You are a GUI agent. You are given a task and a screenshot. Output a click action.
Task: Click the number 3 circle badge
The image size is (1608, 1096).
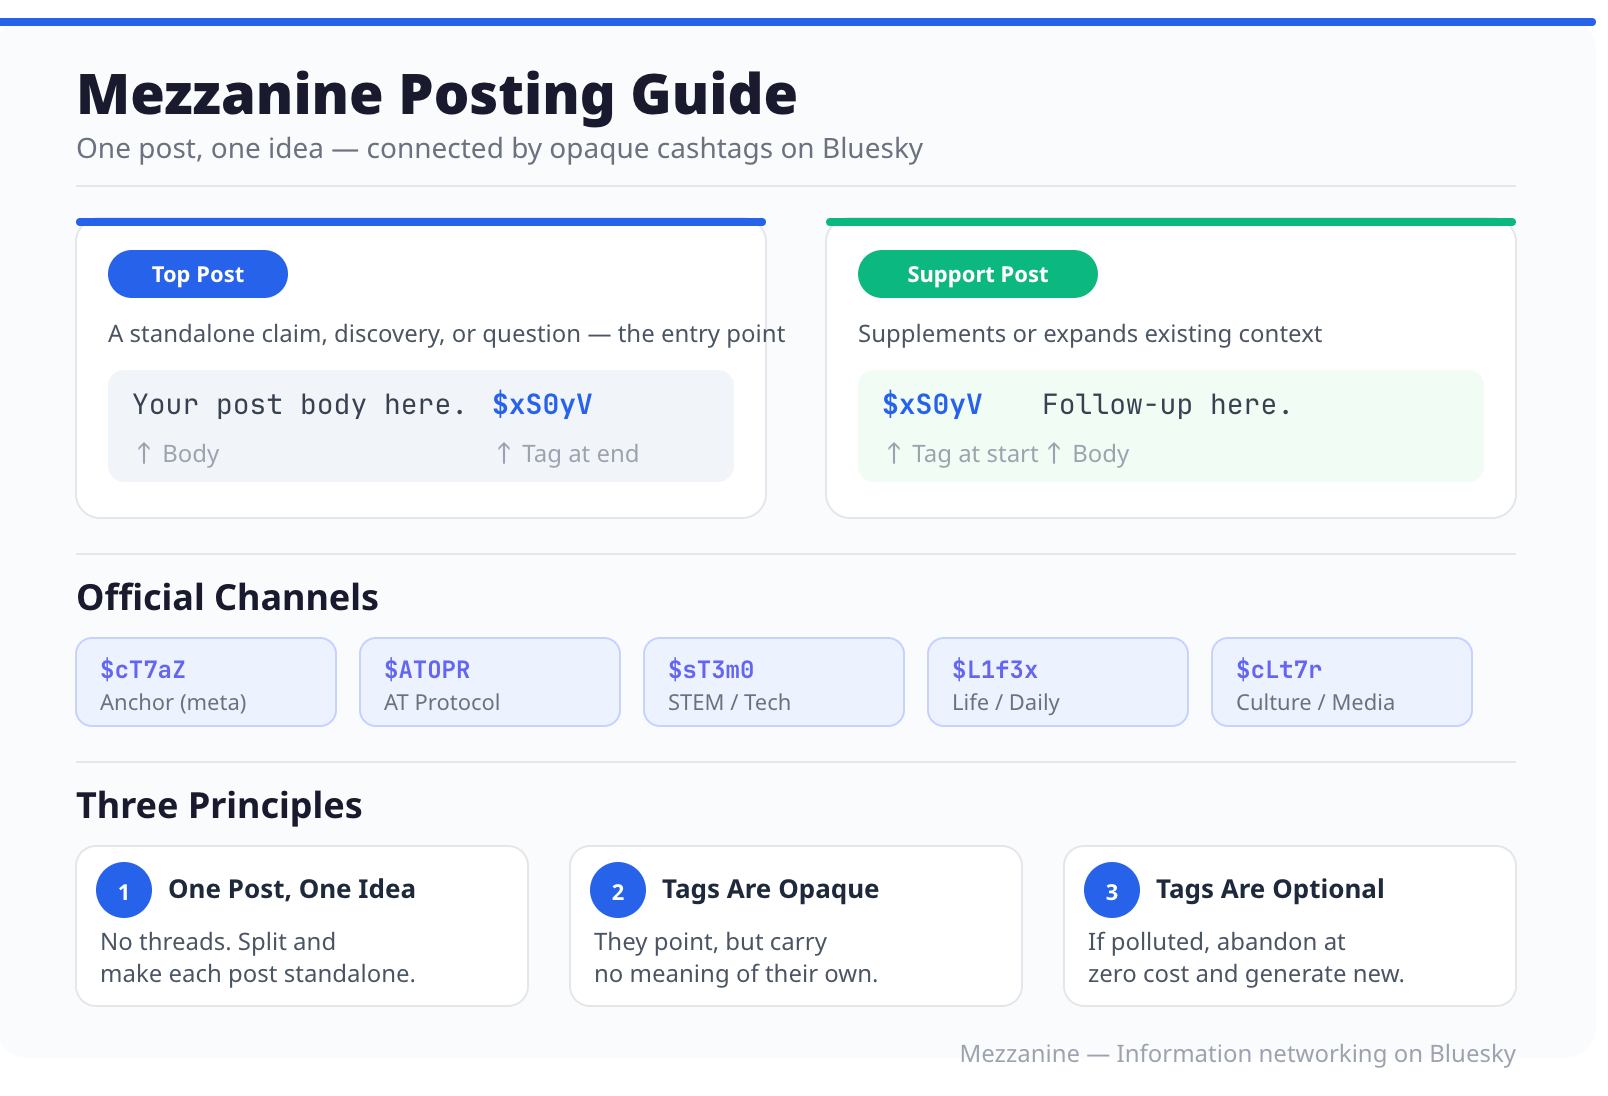coord(1112,890)
